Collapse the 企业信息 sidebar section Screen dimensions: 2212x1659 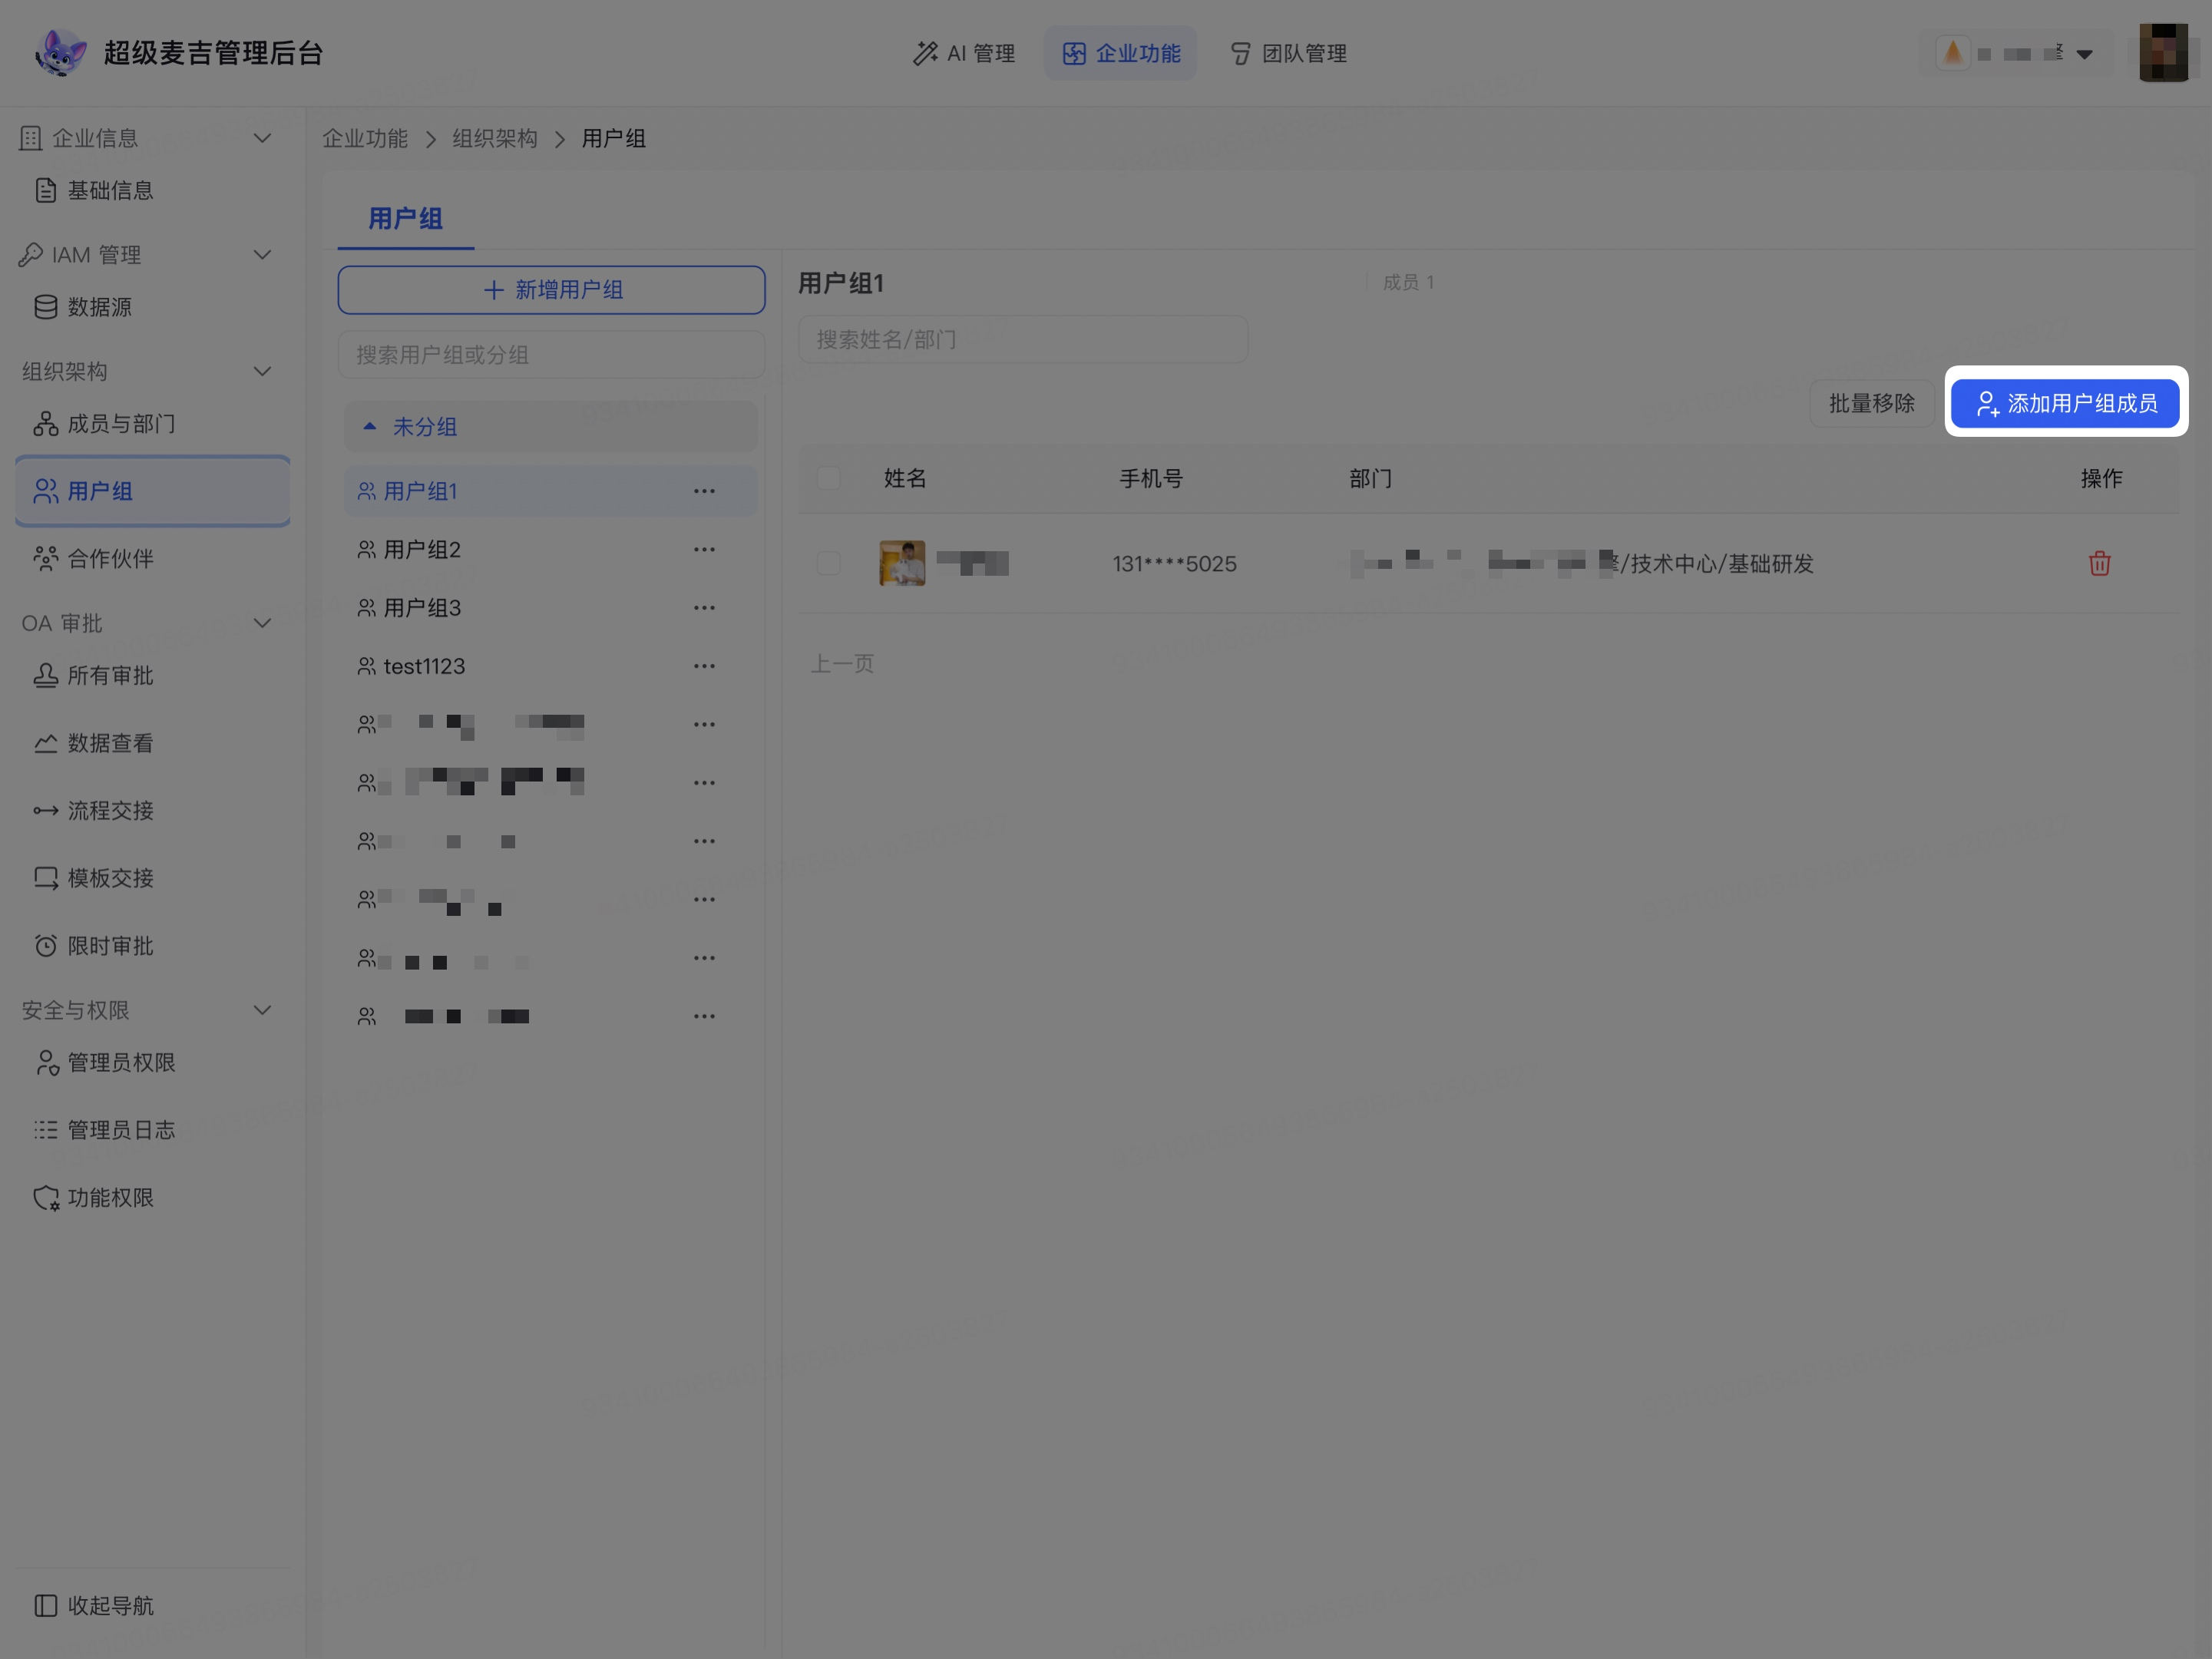(x=262, y=138)
